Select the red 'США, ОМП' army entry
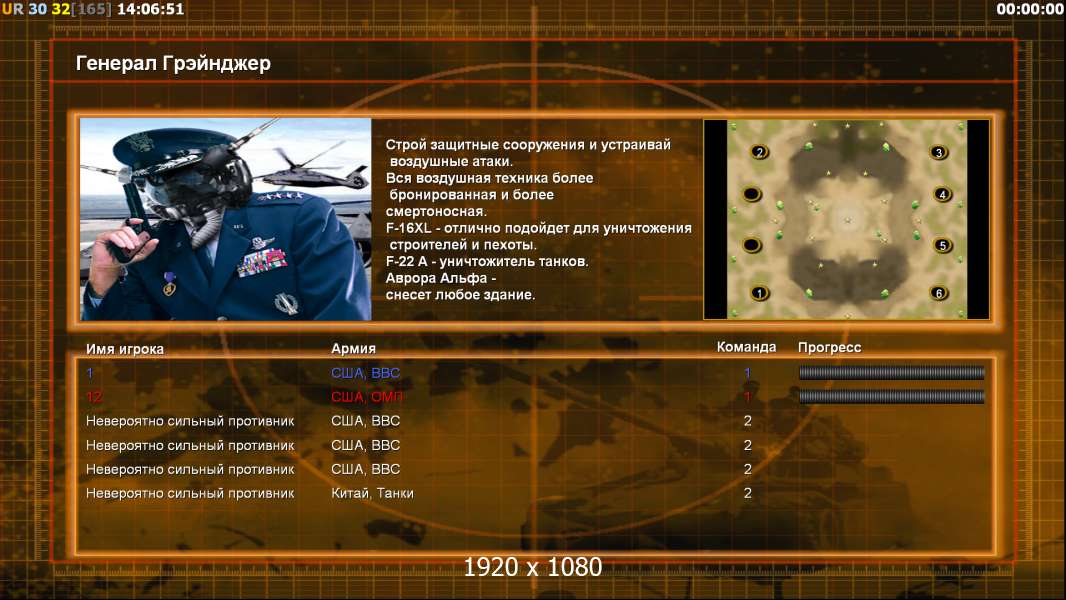1066x600 pixels. point(367,397)
